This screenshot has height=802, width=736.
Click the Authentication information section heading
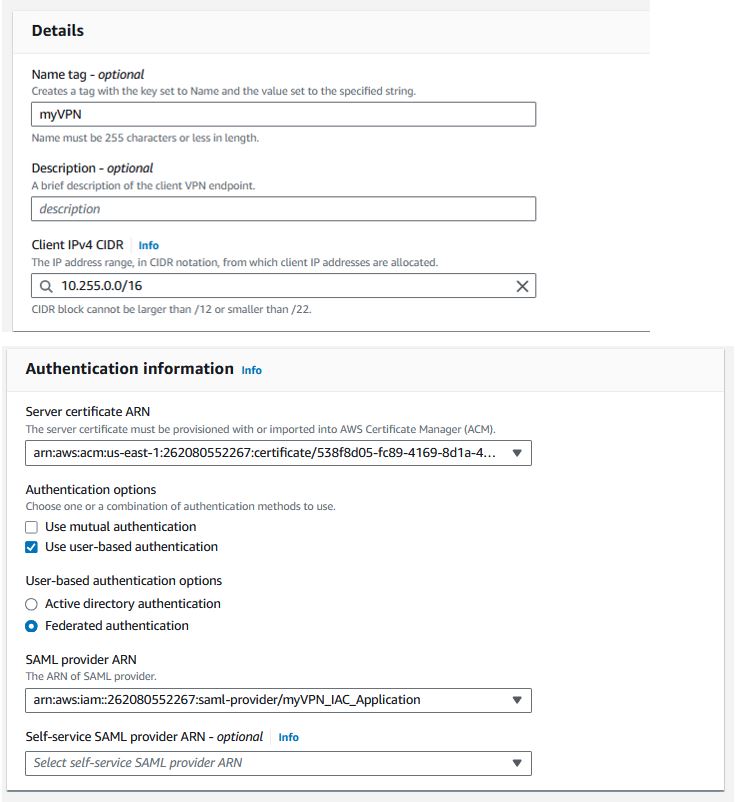(129, 369)
